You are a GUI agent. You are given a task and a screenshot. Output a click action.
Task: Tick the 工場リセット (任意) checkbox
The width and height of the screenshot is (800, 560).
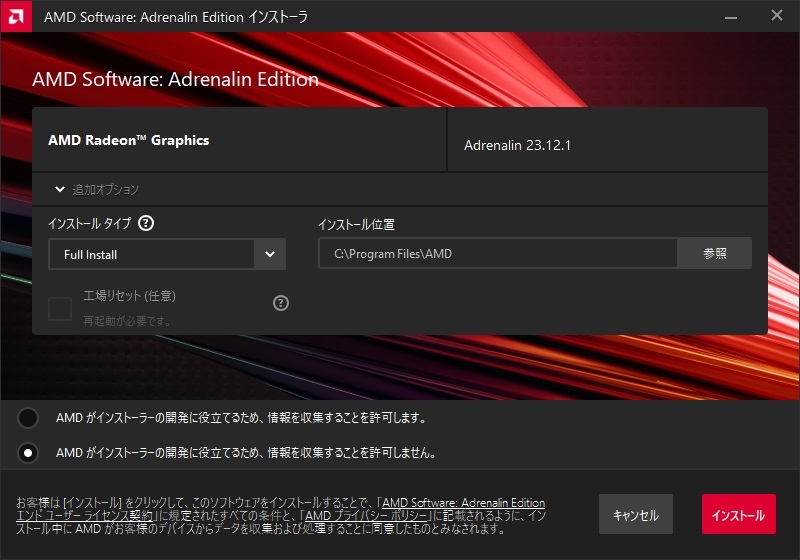coord(60,308)
